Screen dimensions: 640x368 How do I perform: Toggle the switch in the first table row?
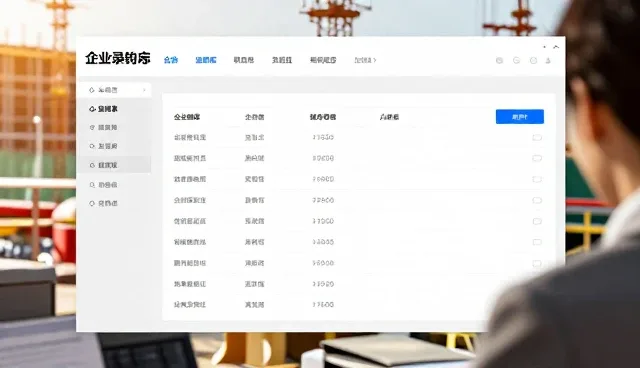(x=537, y=137)
